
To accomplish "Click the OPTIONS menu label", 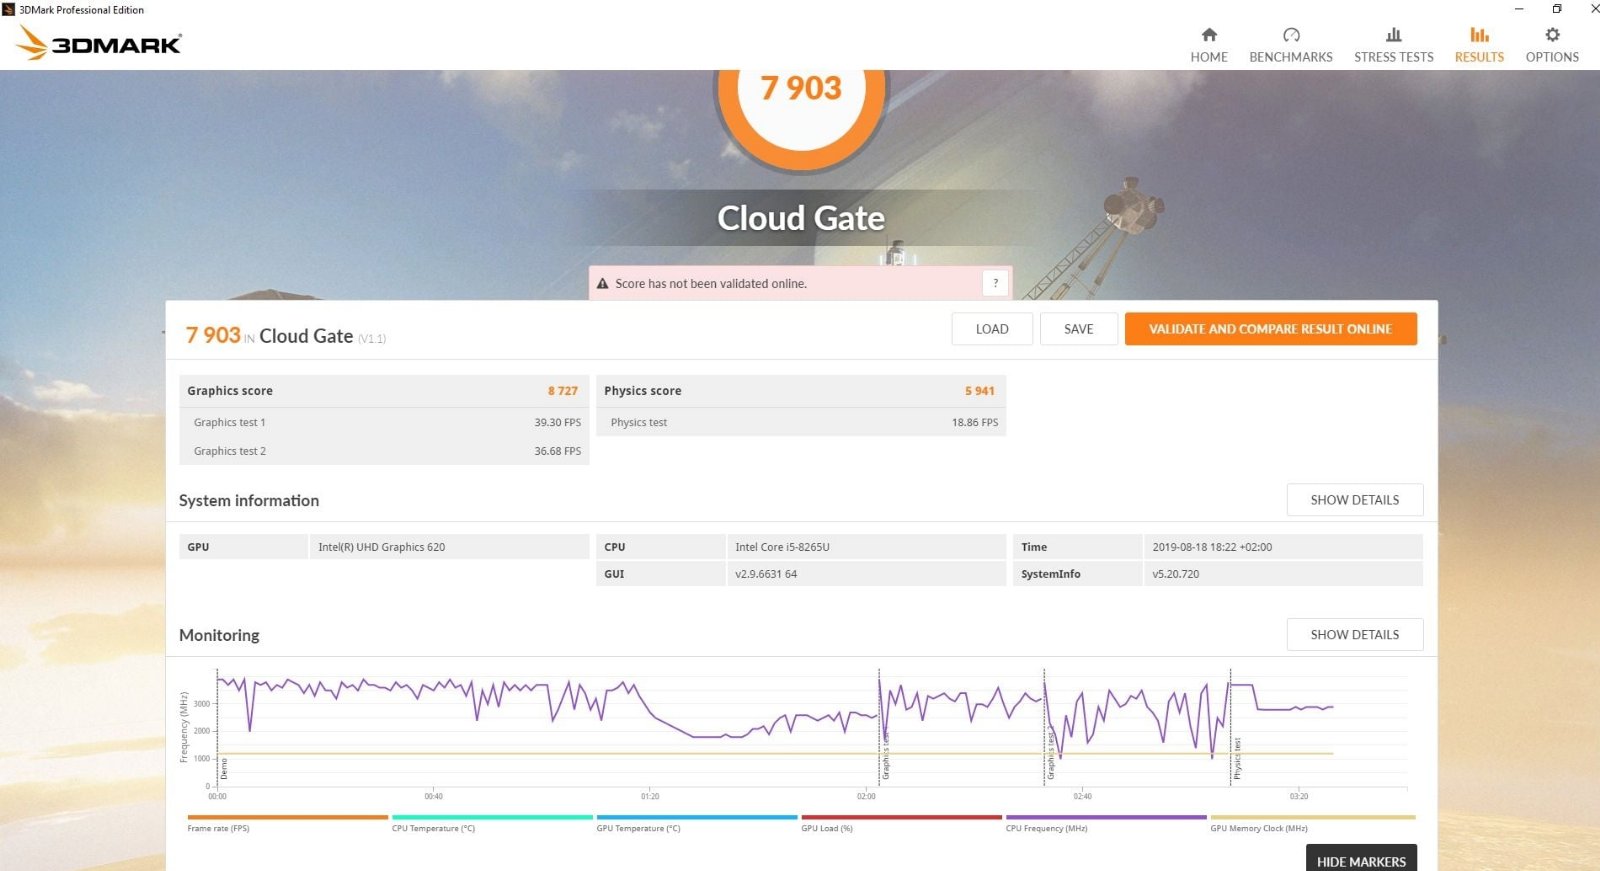I will pos(1552,57).
